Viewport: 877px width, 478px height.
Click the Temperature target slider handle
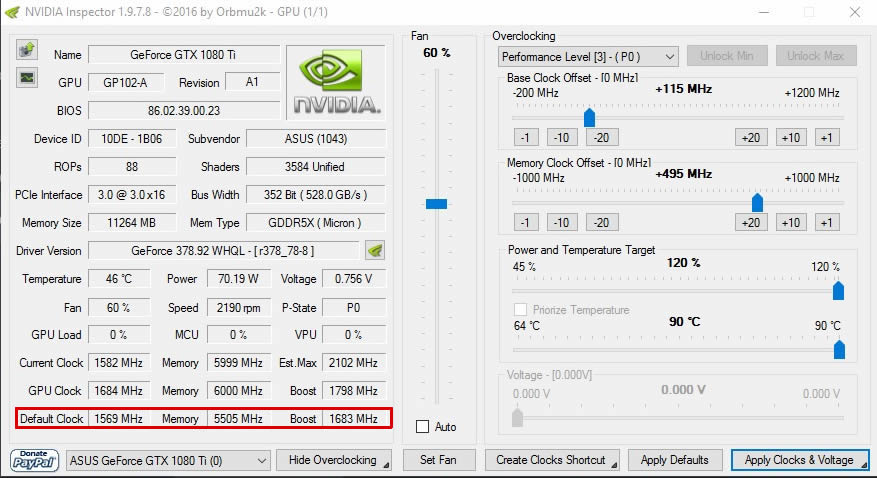(839, 349)
